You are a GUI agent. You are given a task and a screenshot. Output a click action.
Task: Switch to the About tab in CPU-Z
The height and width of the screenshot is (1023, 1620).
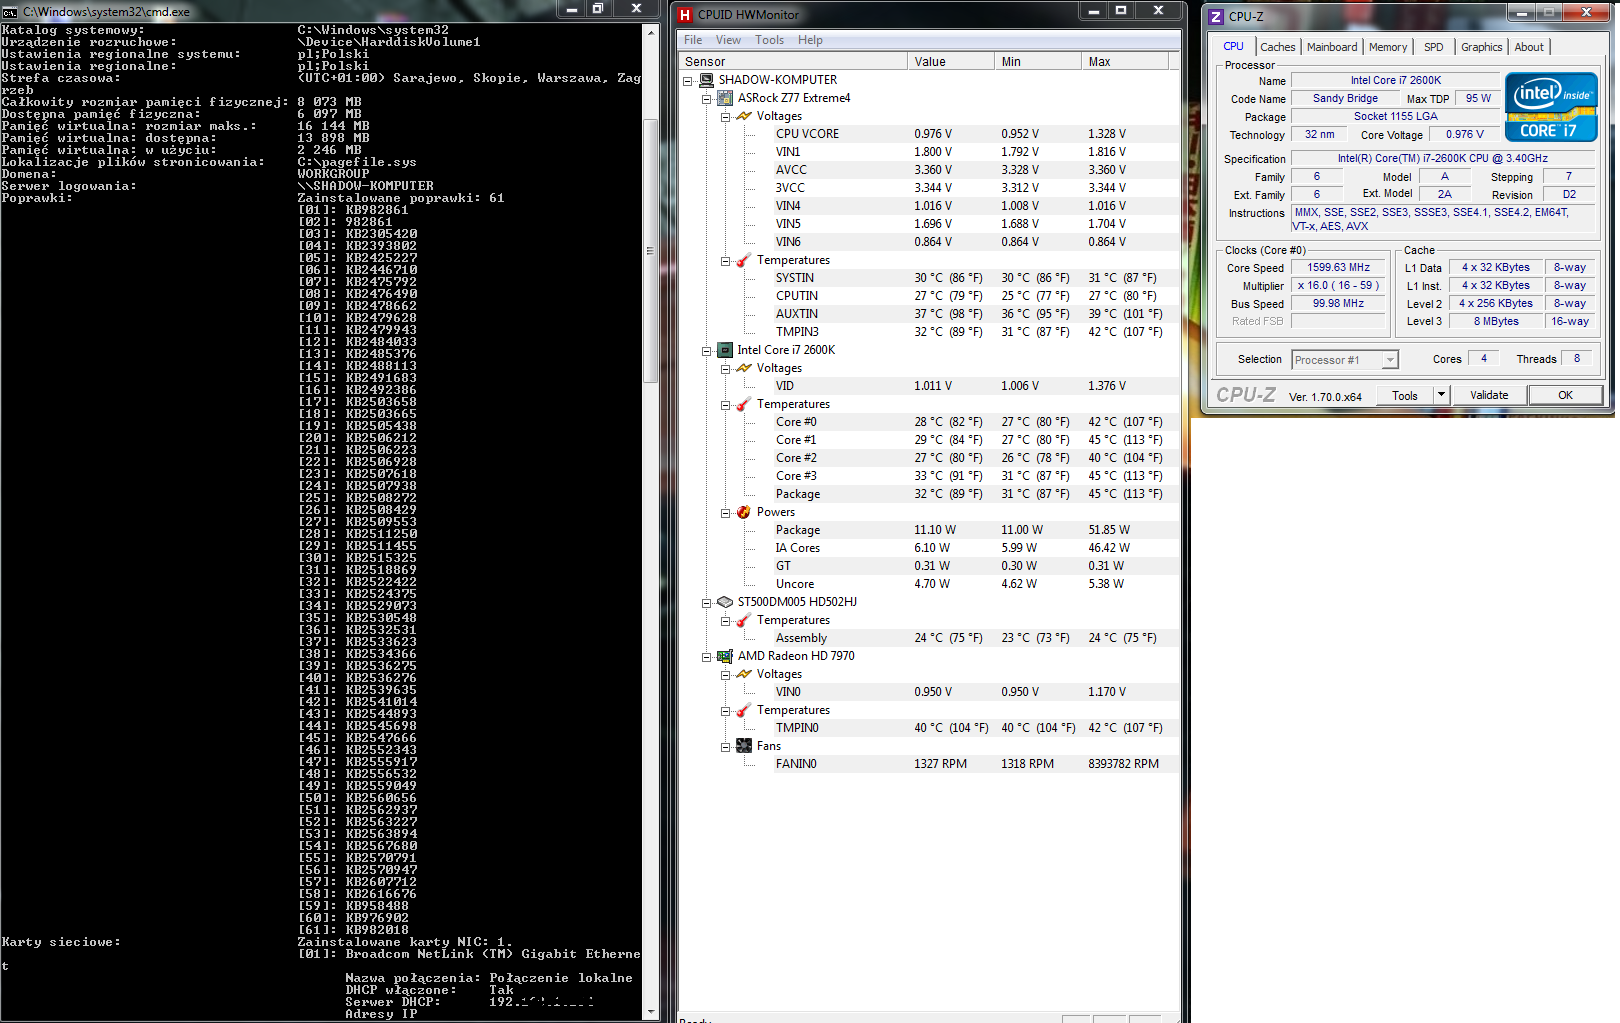coord(1528,47)
